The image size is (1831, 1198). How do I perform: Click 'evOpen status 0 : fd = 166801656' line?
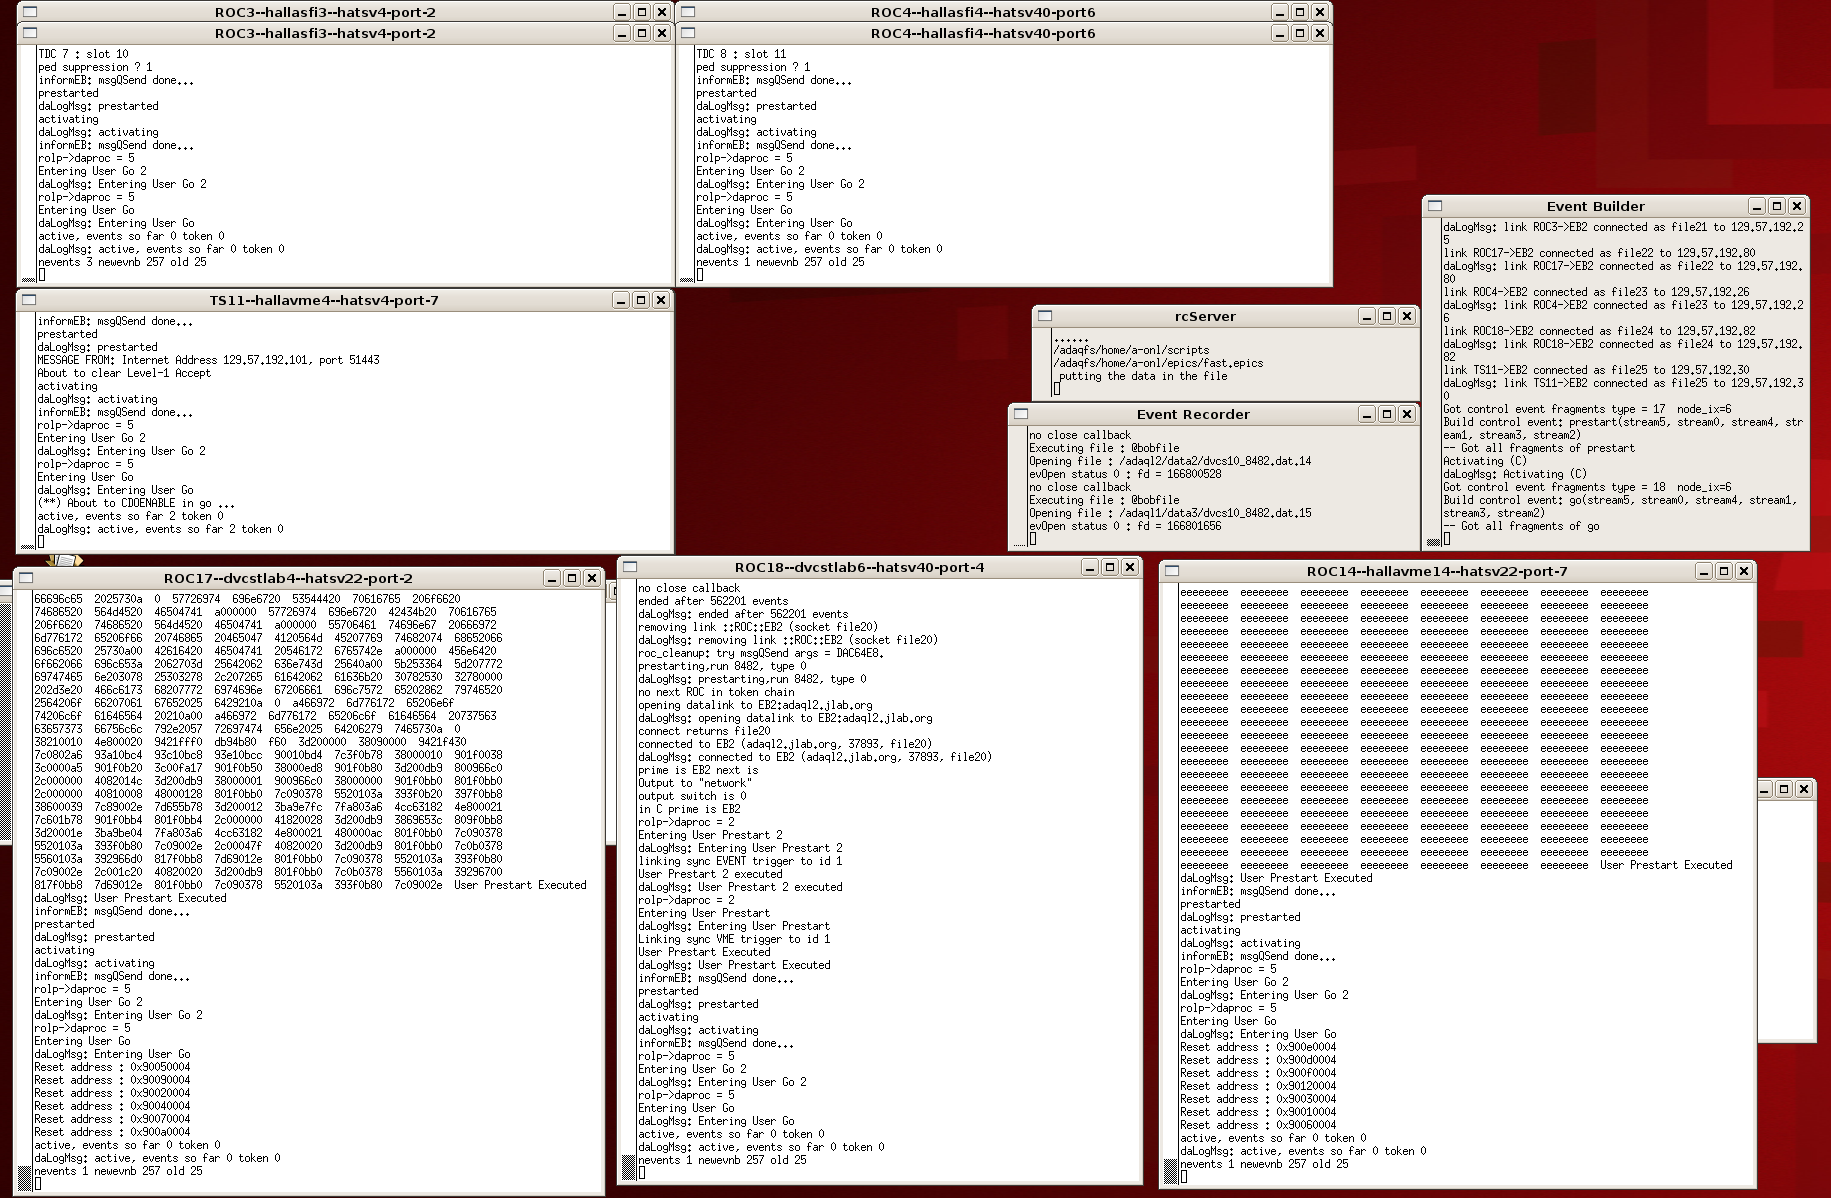pos(1125,526)
